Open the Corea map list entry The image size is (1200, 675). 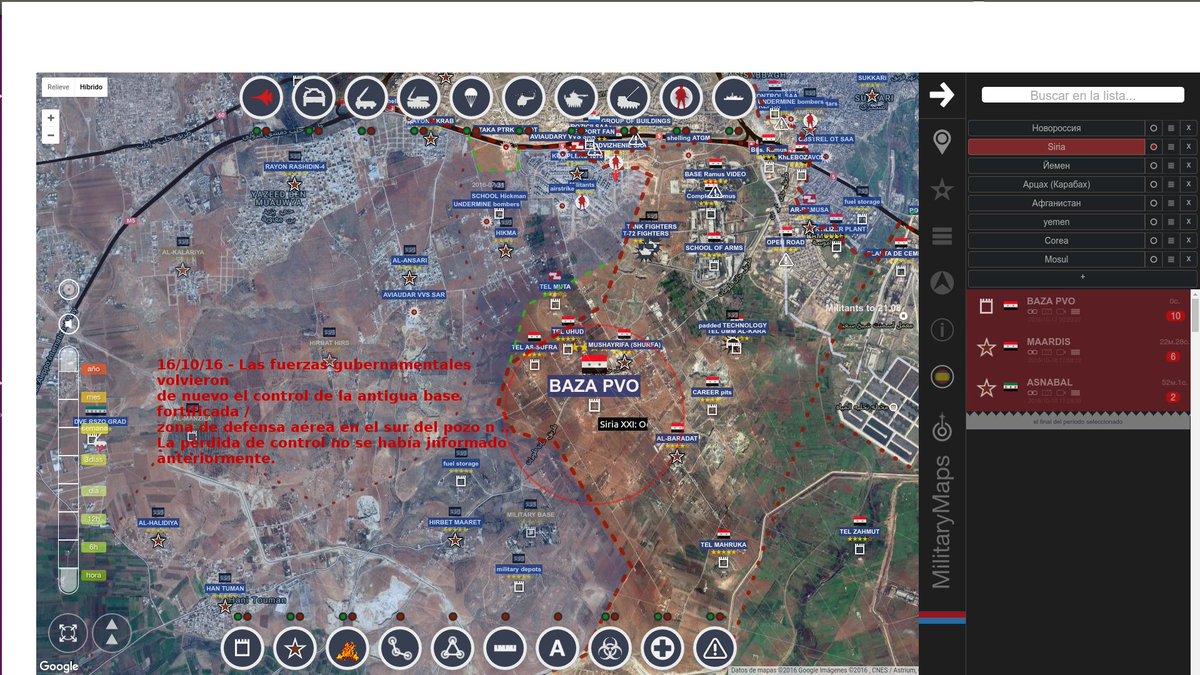1056,240
